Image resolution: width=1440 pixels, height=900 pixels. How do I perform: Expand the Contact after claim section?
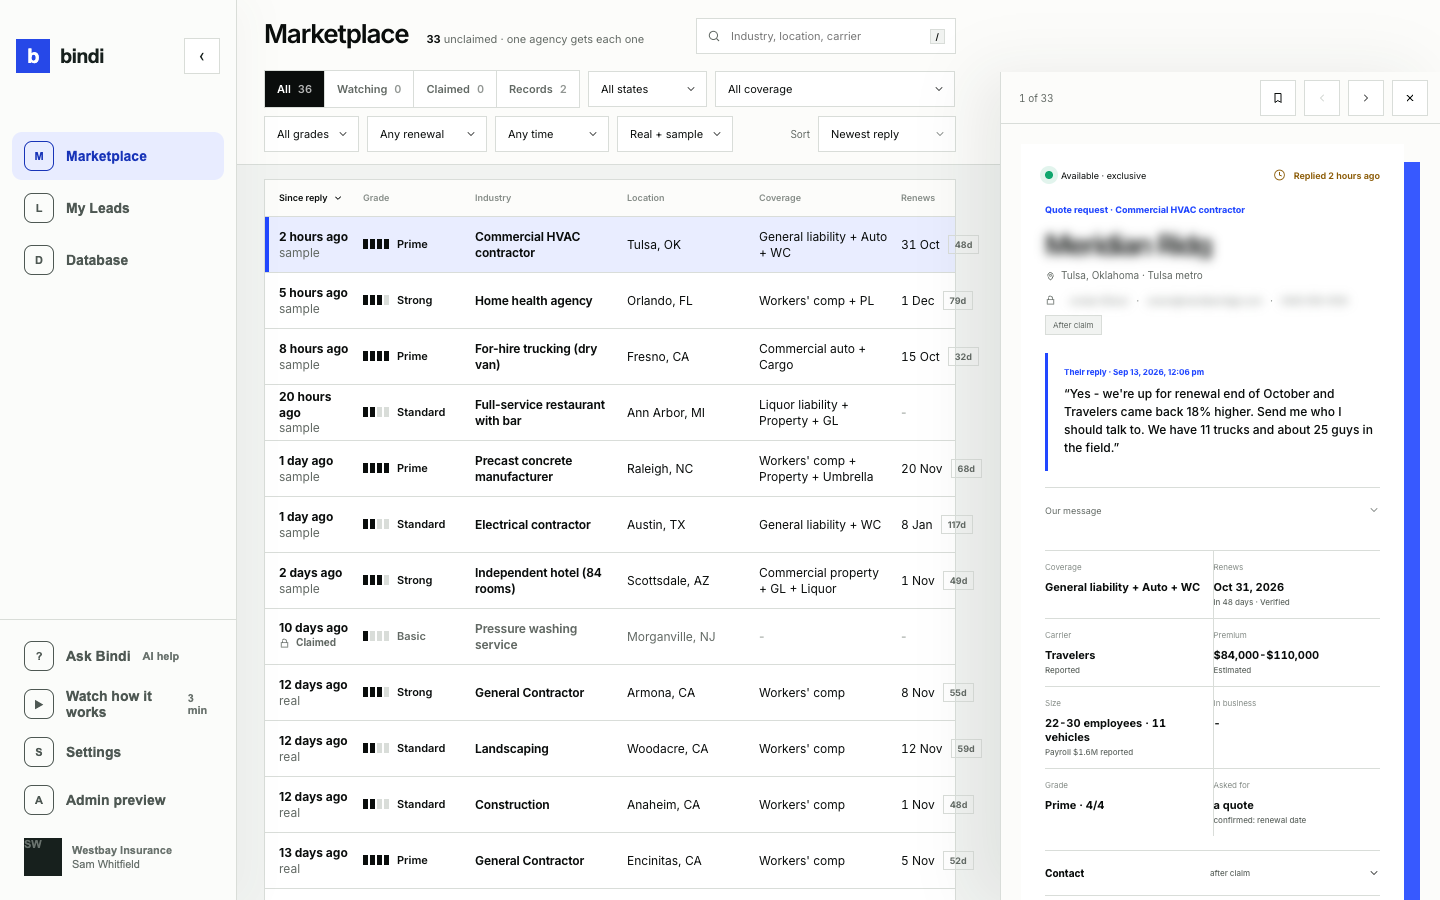1212,873
